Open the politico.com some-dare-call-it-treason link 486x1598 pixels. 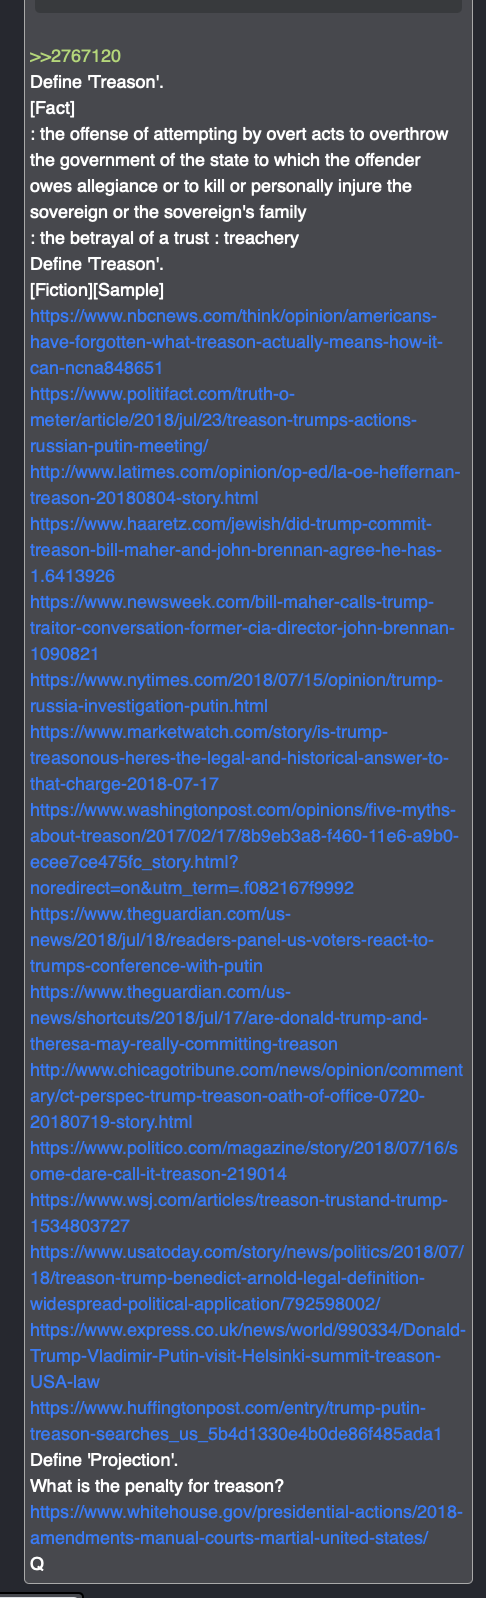pyautogui.click(x=244, y=1161)
